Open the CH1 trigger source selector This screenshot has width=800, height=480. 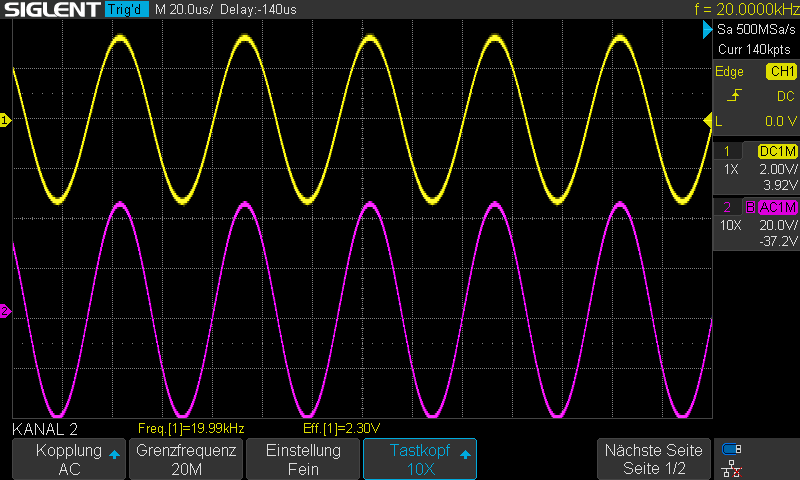point(779,72)
